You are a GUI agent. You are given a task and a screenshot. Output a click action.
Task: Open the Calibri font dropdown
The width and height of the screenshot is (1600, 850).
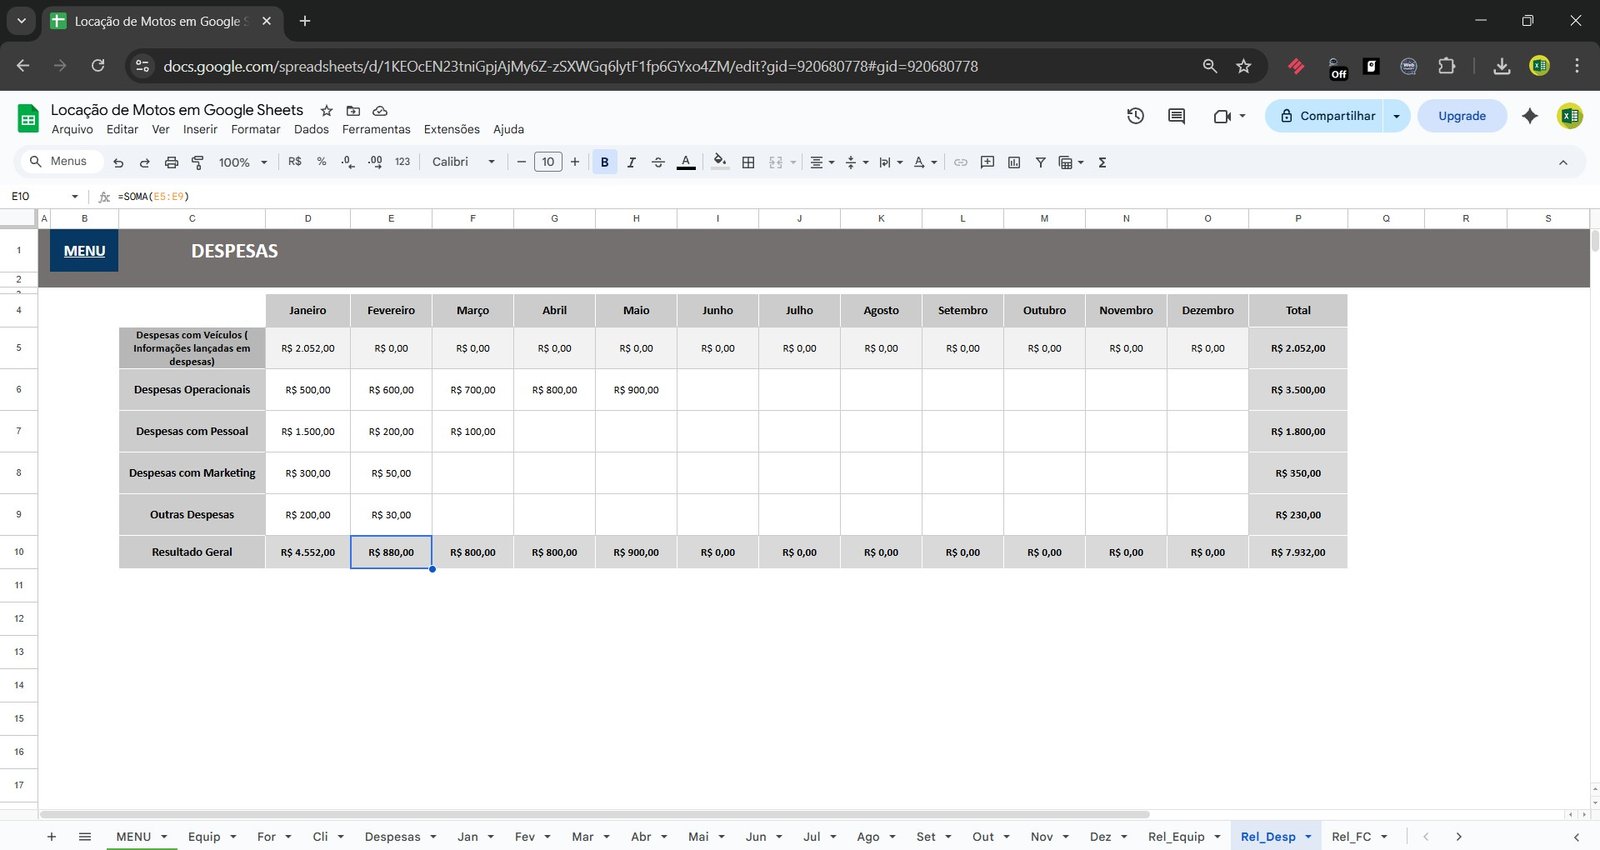(463, 162)
